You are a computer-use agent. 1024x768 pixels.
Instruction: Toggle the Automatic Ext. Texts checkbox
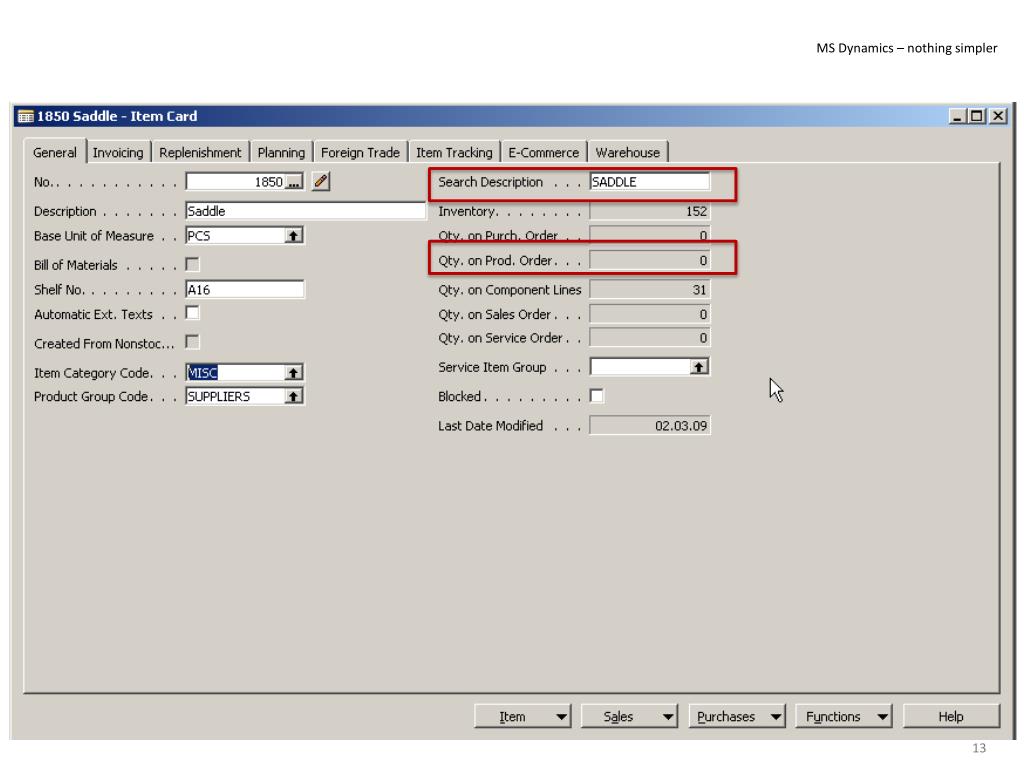(x=192, y=313)
